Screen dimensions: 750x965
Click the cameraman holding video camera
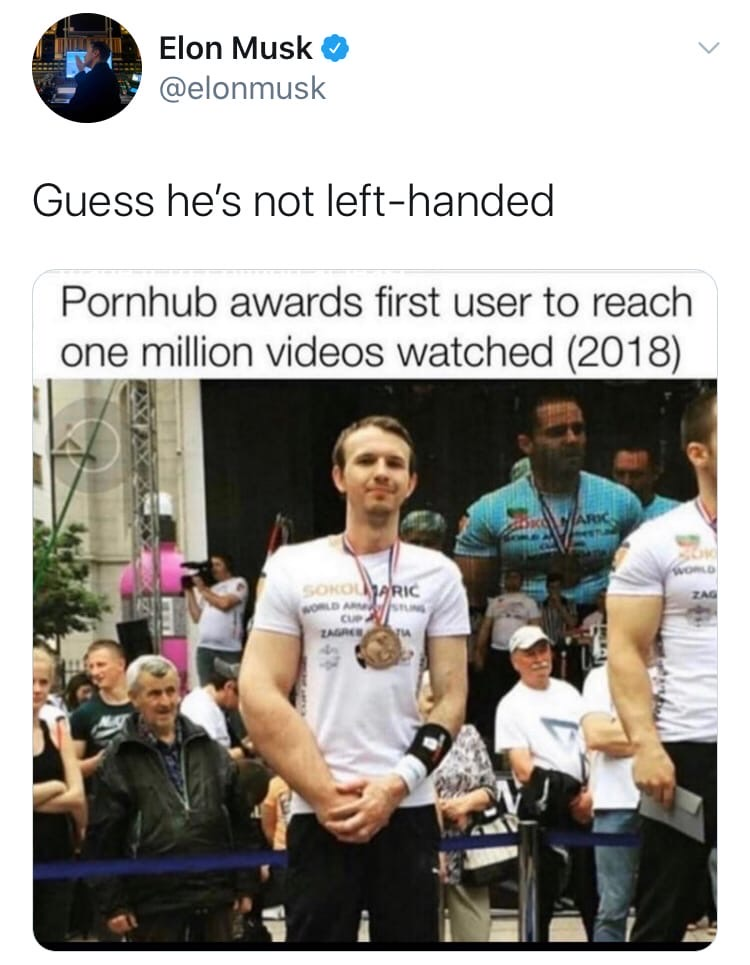coord(215,608)
